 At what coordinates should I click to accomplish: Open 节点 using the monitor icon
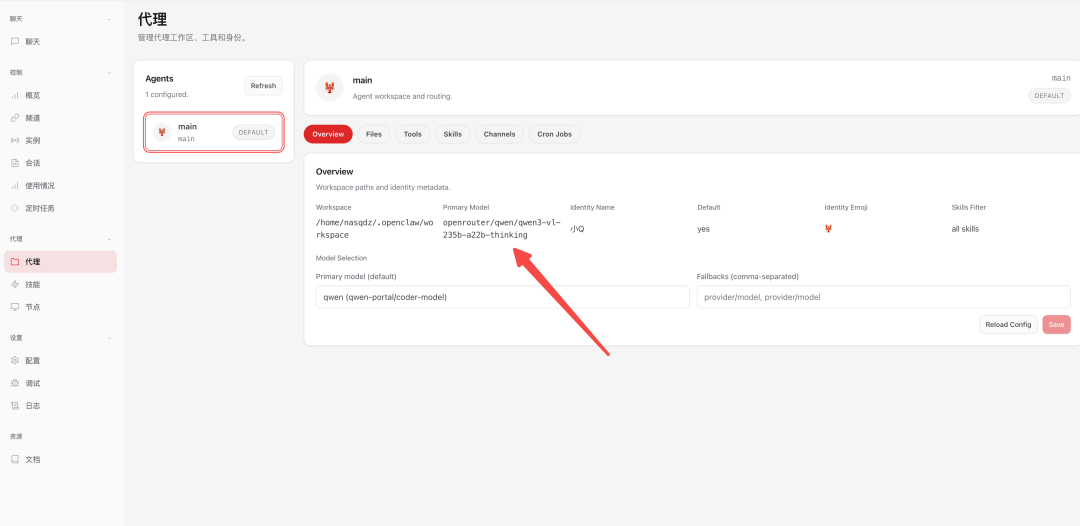tap(15, 307)
